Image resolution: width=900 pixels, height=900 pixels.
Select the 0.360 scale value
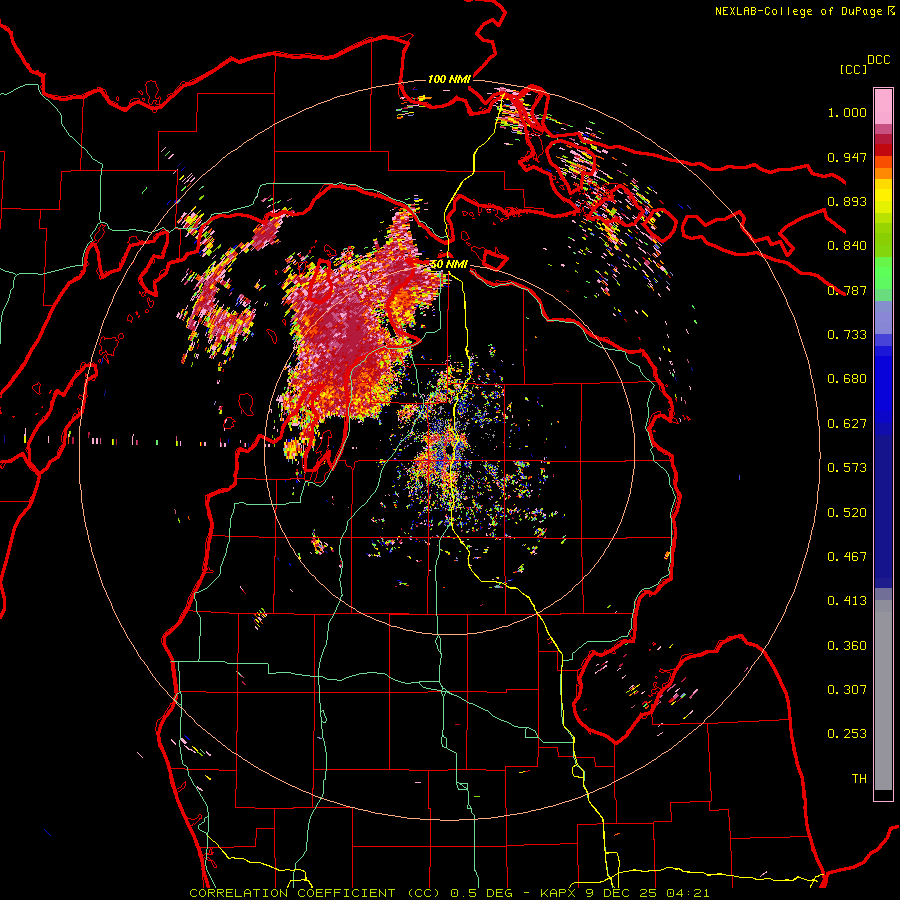tap(847, 646)
